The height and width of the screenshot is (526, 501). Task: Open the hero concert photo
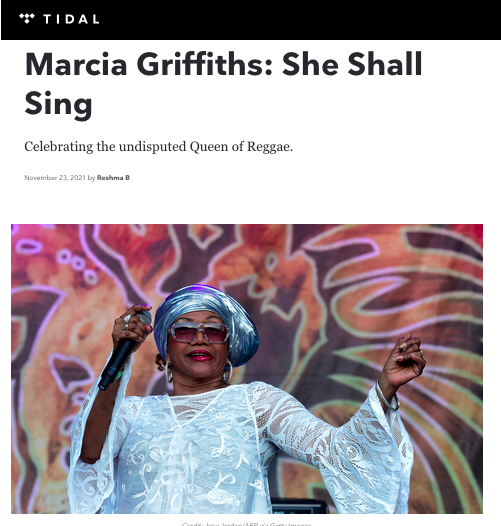point(247,369)
